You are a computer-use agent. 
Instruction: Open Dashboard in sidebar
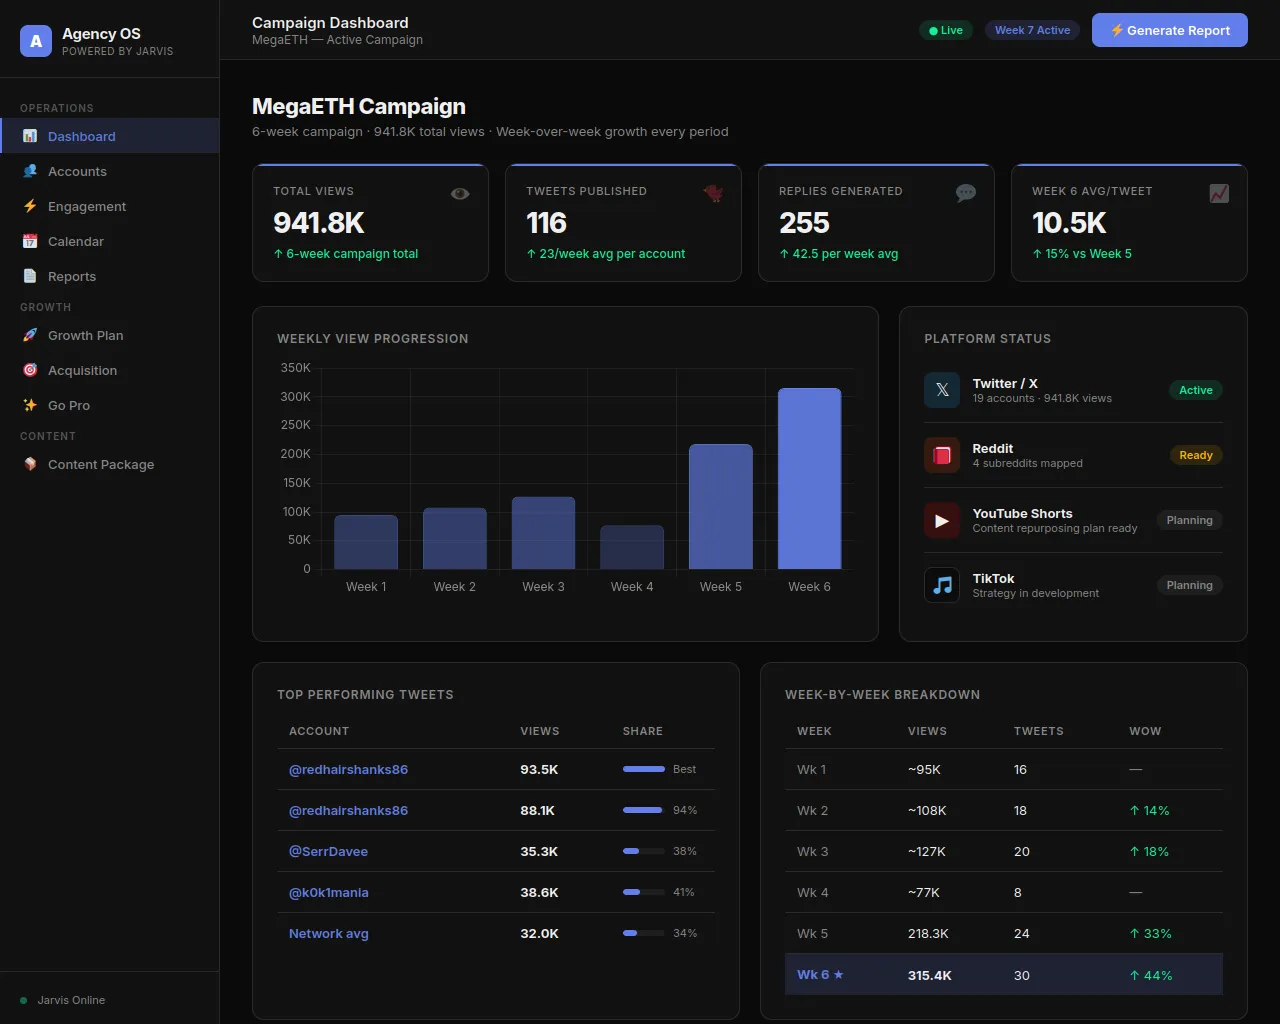[110, 136]
